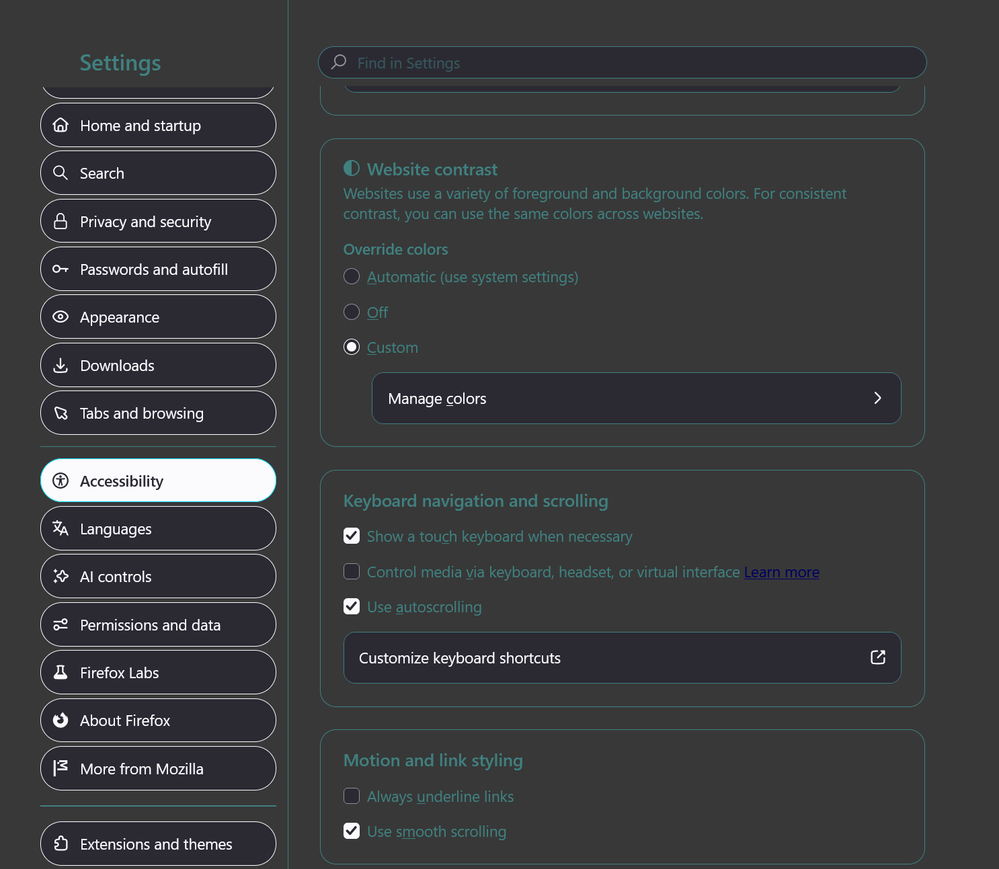Click the AI controls sparkle icon
The height and width of the screenshot is (869, 999).
tap(61, 576)
